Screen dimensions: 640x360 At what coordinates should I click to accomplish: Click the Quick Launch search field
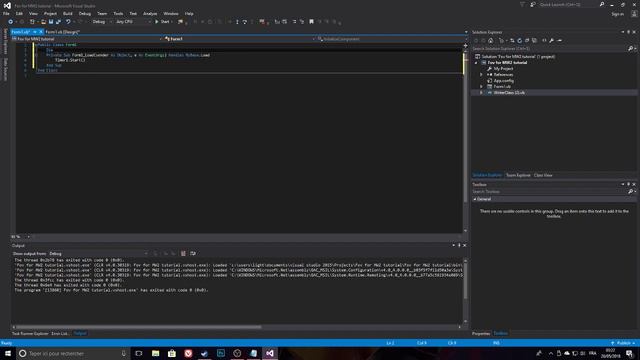point(568,4)
